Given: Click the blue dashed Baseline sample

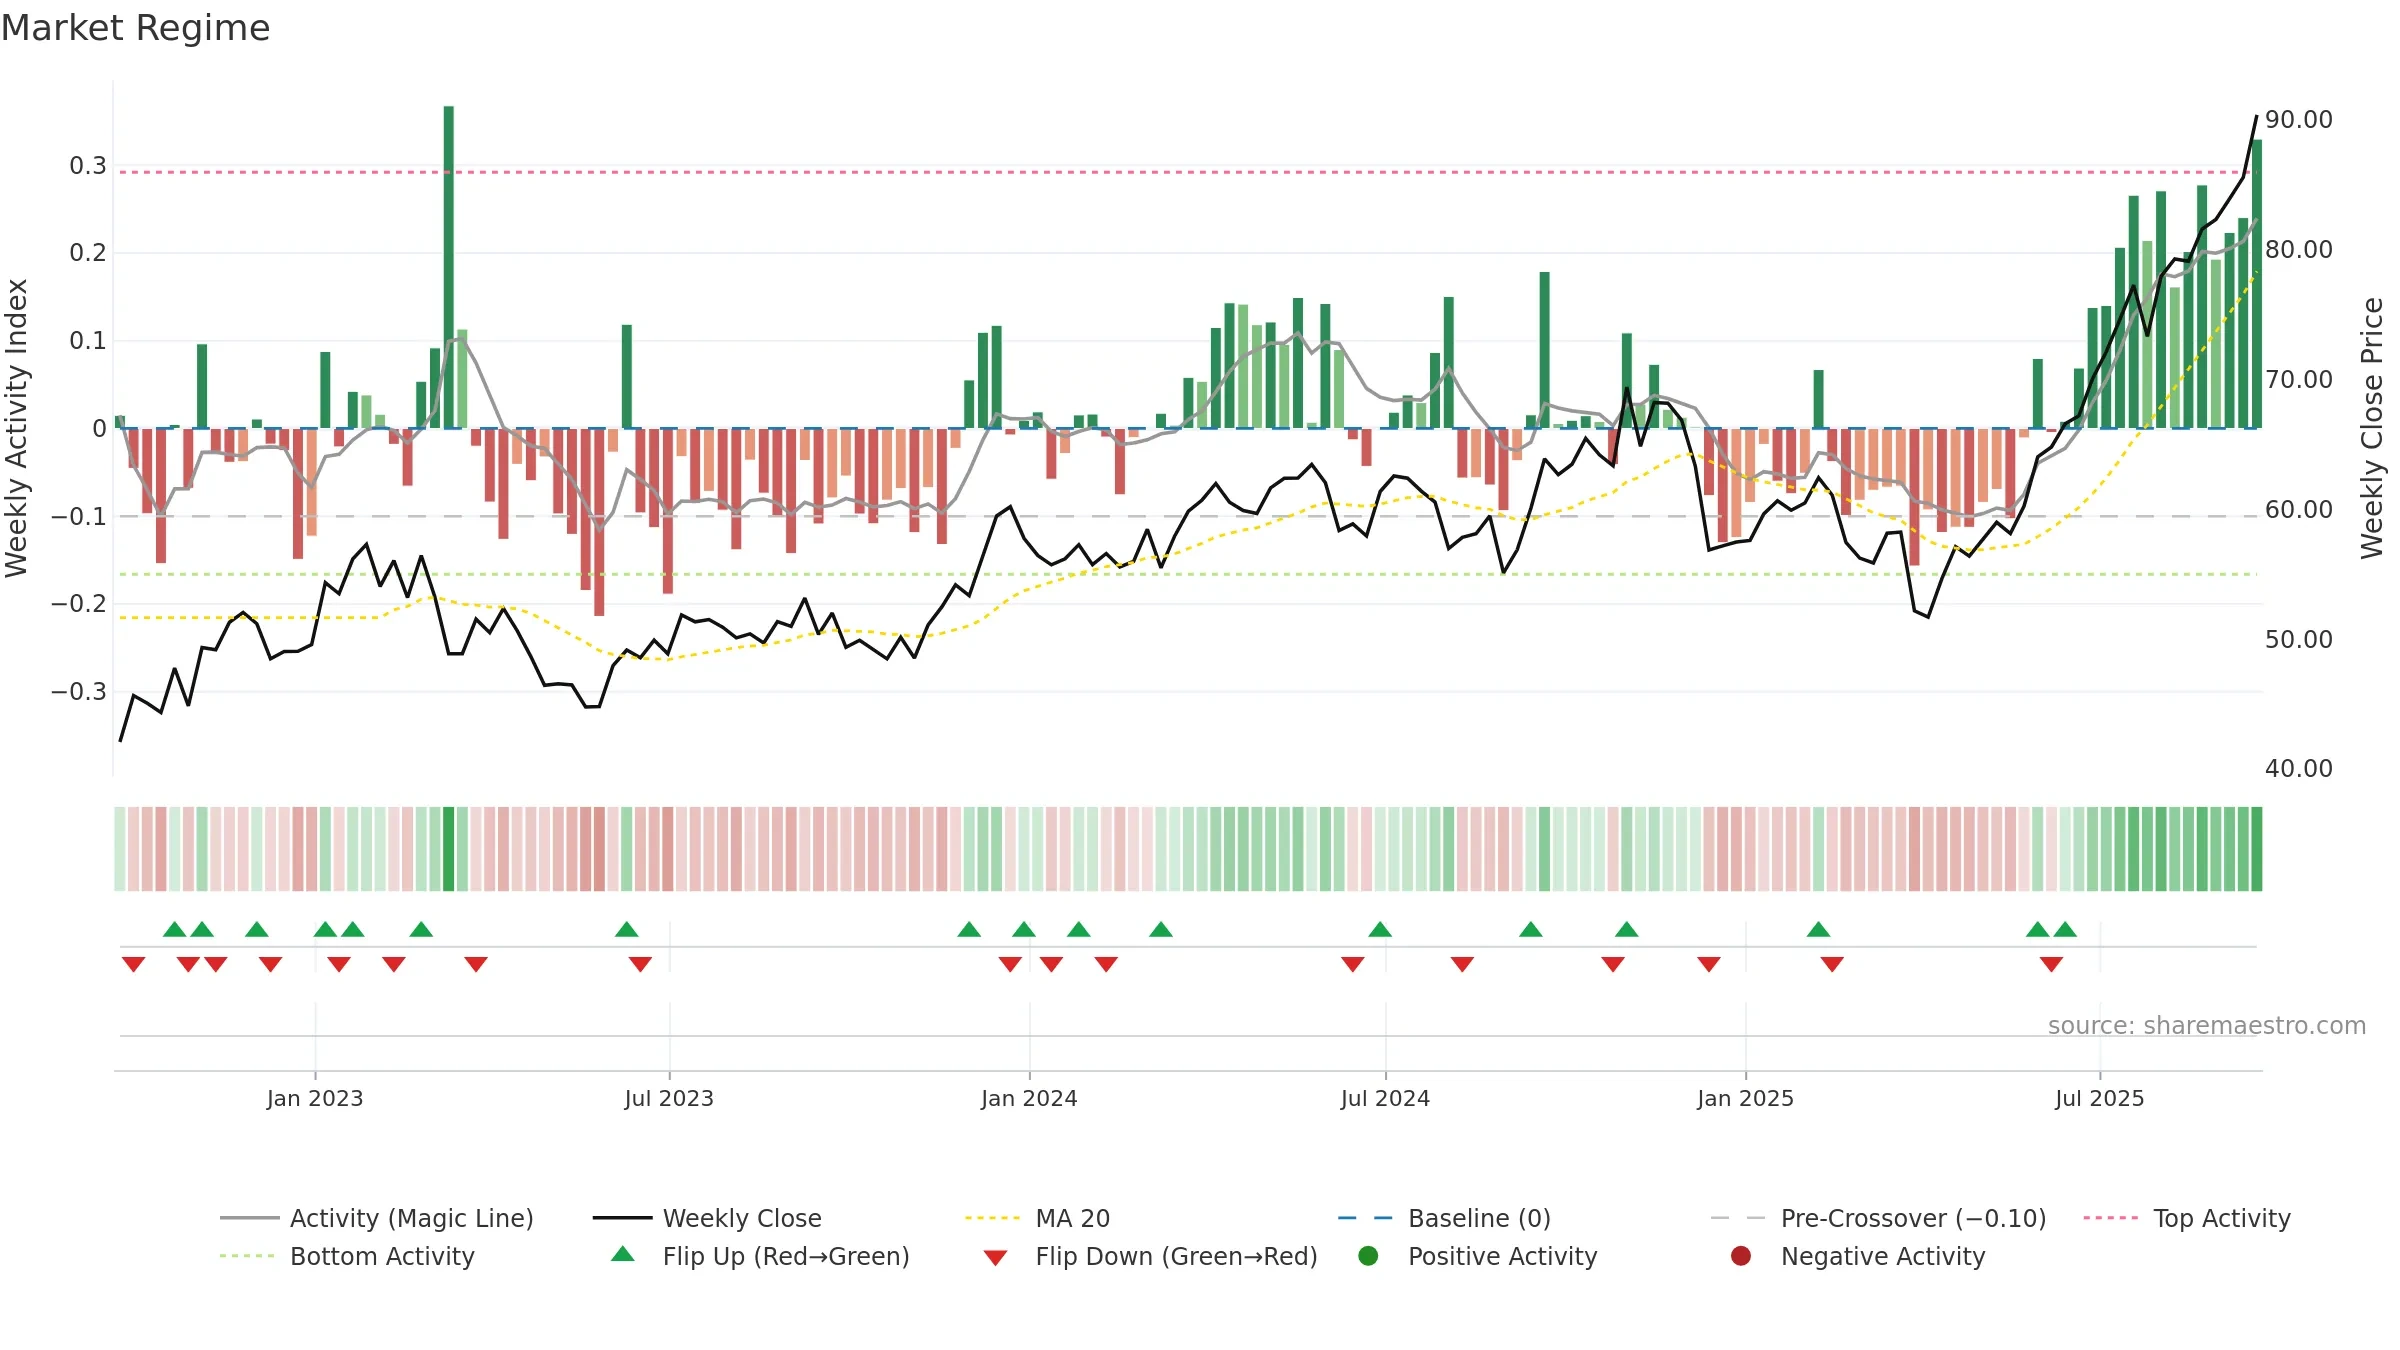Looking at the screenshot, I should coord(1365,1218).
